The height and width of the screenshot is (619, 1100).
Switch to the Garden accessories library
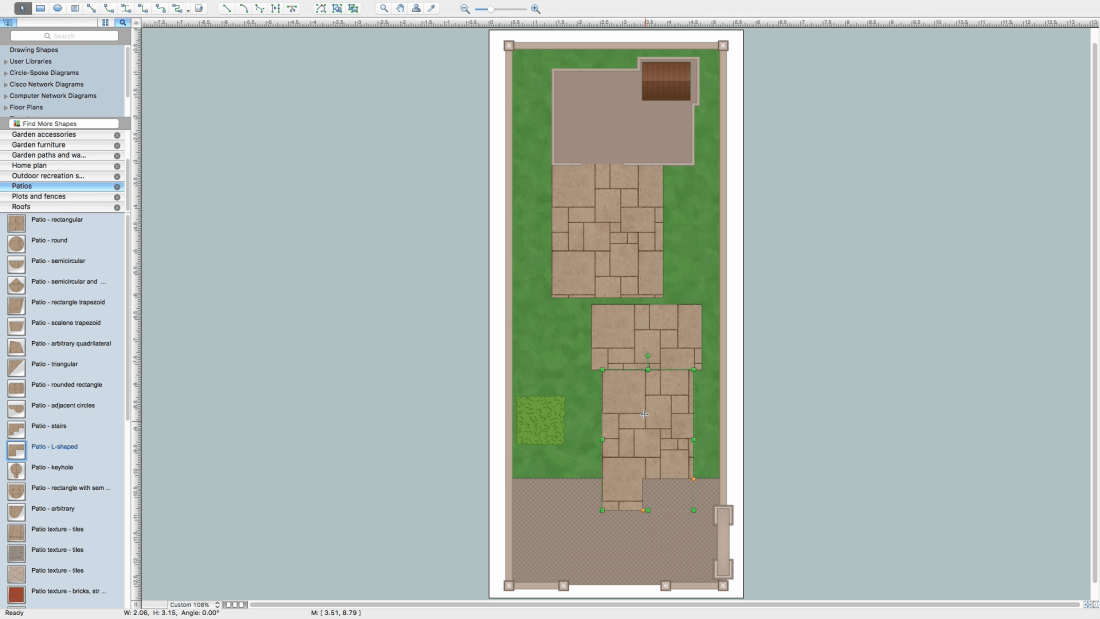tap(44, 134)
